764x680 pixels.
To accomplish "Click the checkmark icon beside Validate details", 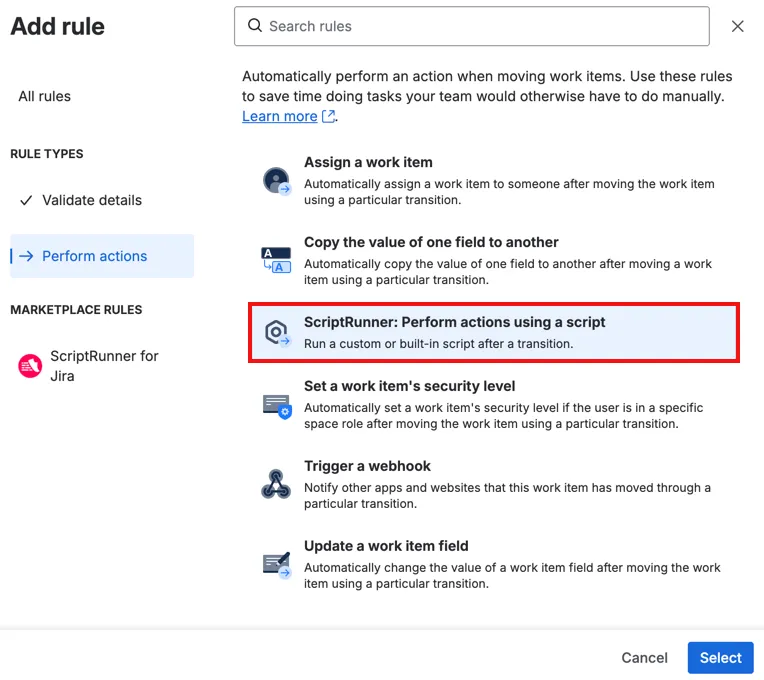I will [x=26, y=200].
